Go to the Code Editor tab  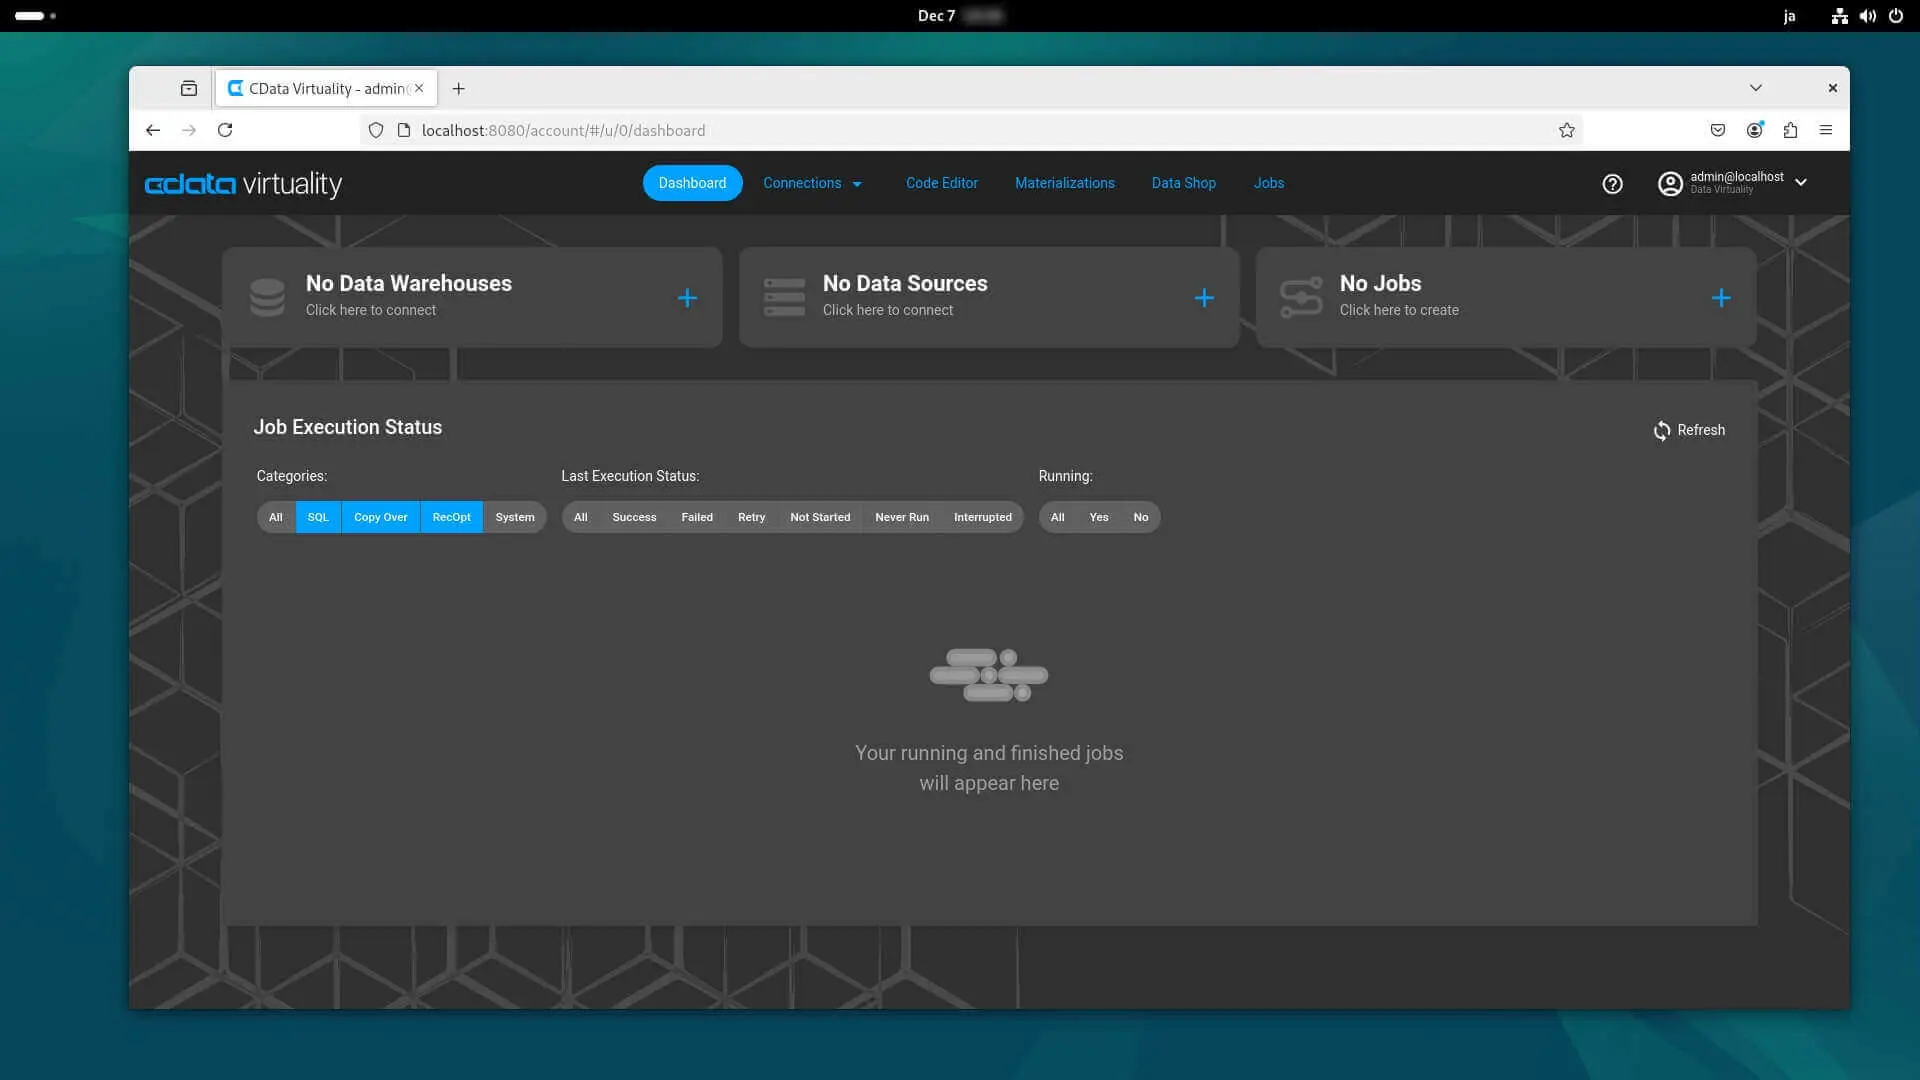[x=941, y=183]
